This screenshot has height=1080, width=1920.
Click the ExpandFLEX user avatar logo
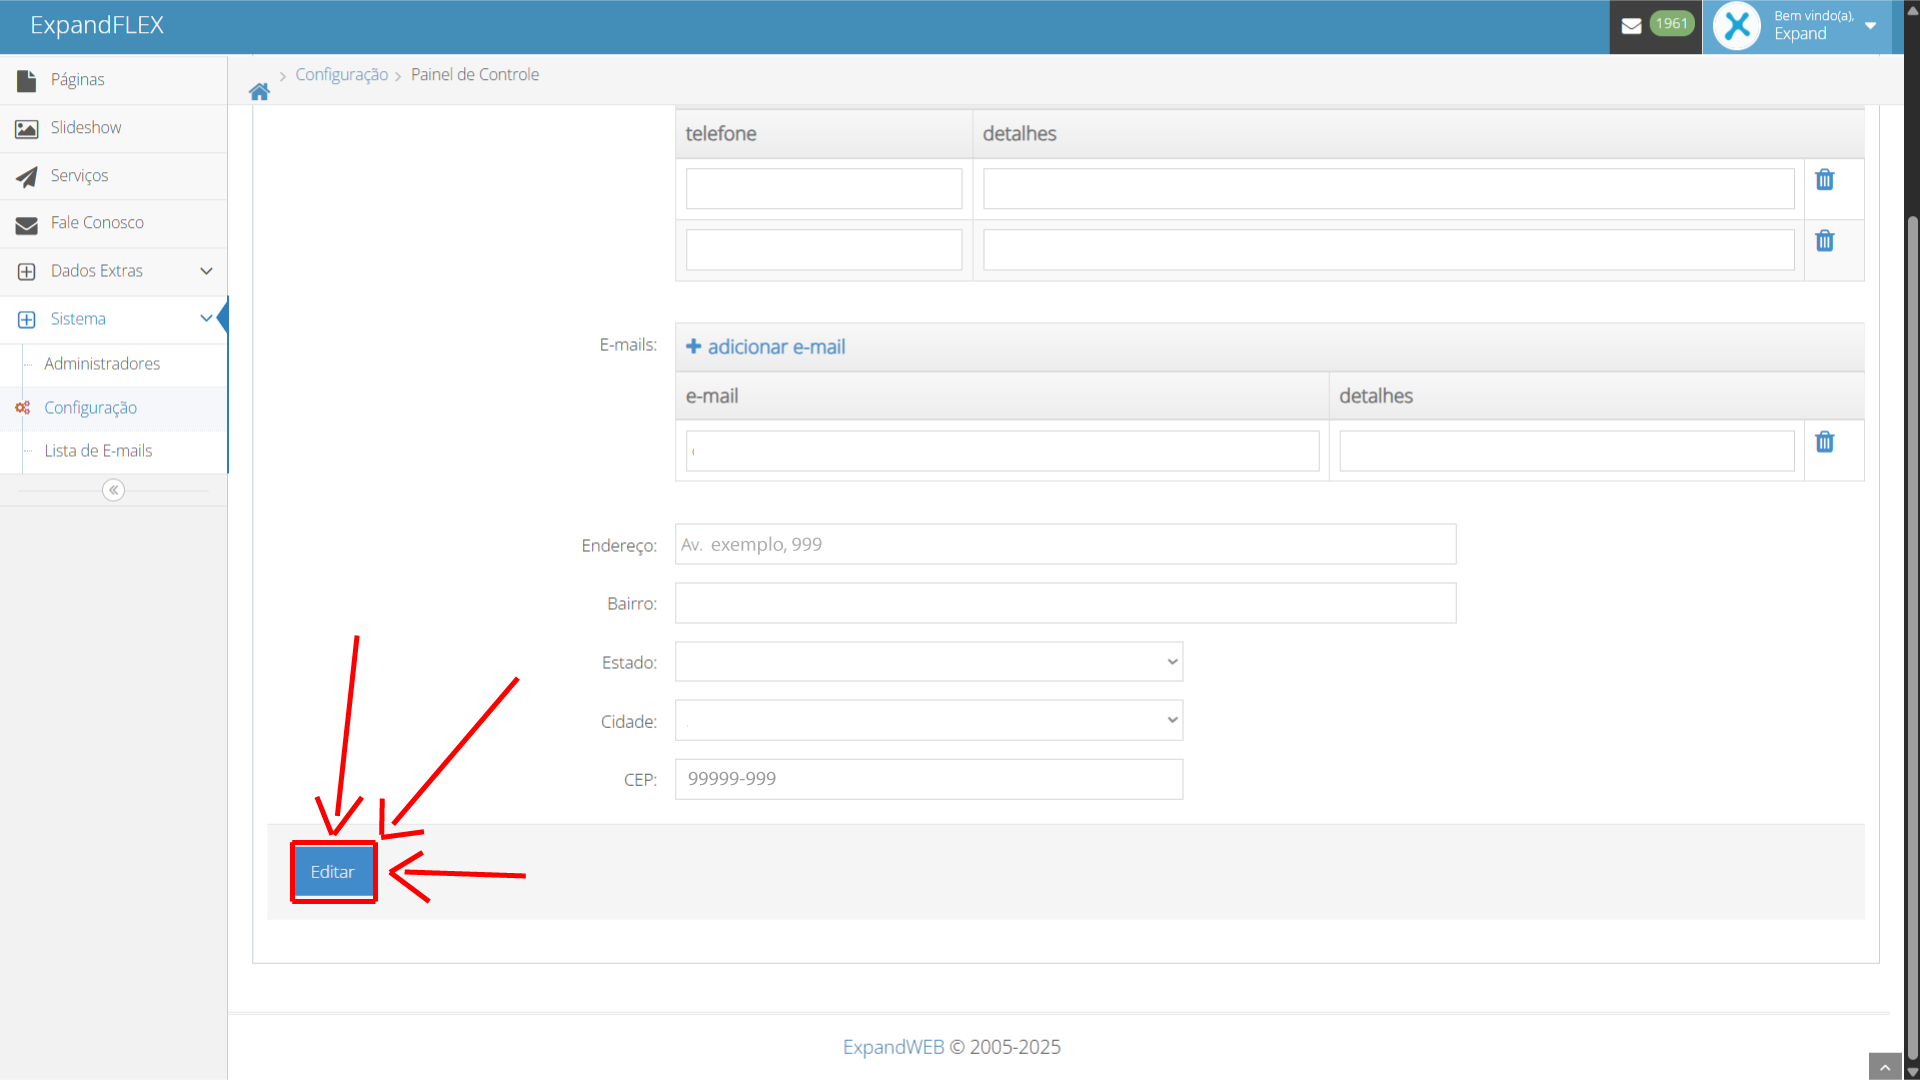tap(1737, 26)
